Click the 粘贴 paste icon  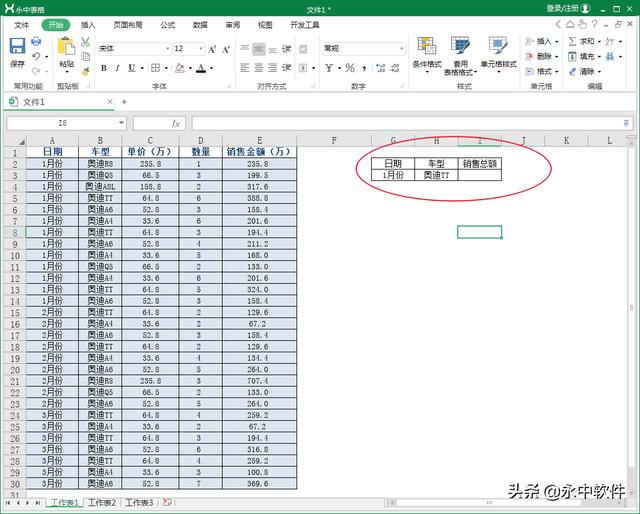point(66,47)
